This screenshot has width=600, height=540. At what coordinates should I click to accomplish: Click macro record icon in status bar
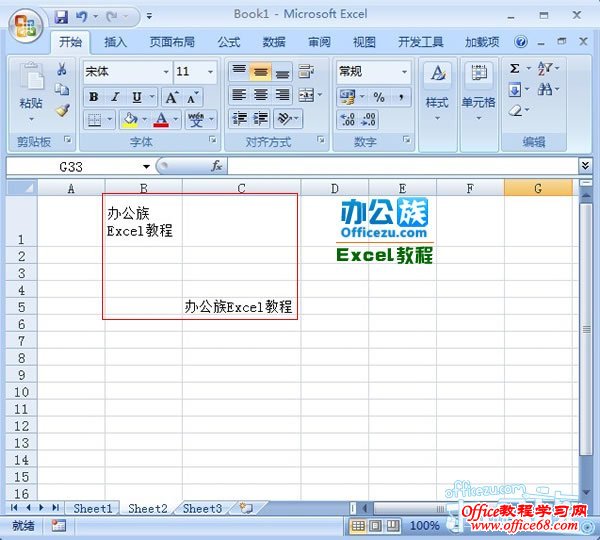59,526
